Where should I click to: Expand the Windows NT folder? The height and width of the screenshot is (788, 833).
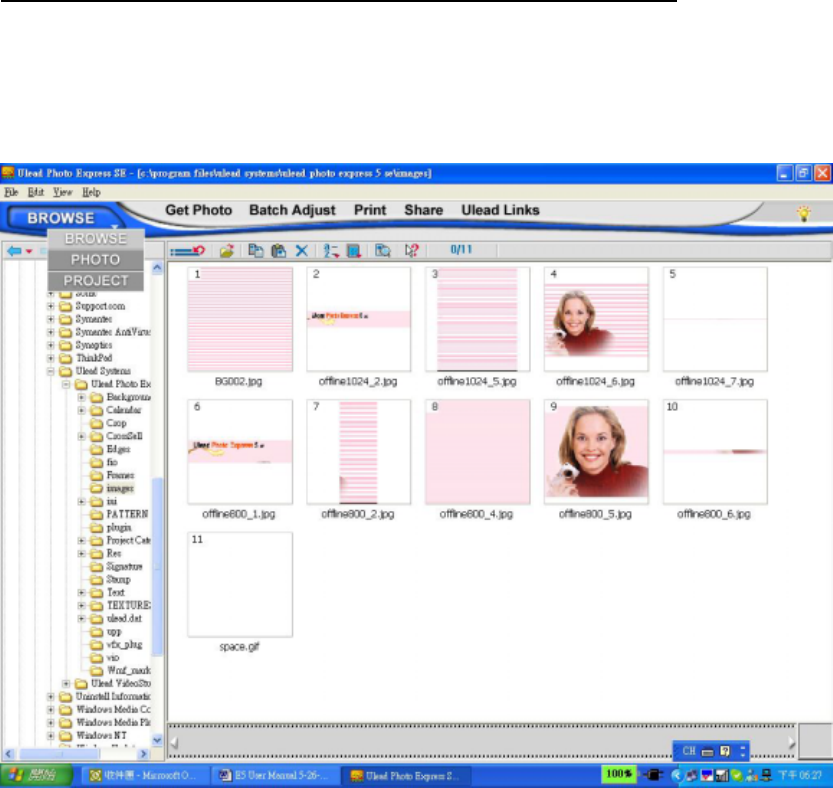coord(50,736)
